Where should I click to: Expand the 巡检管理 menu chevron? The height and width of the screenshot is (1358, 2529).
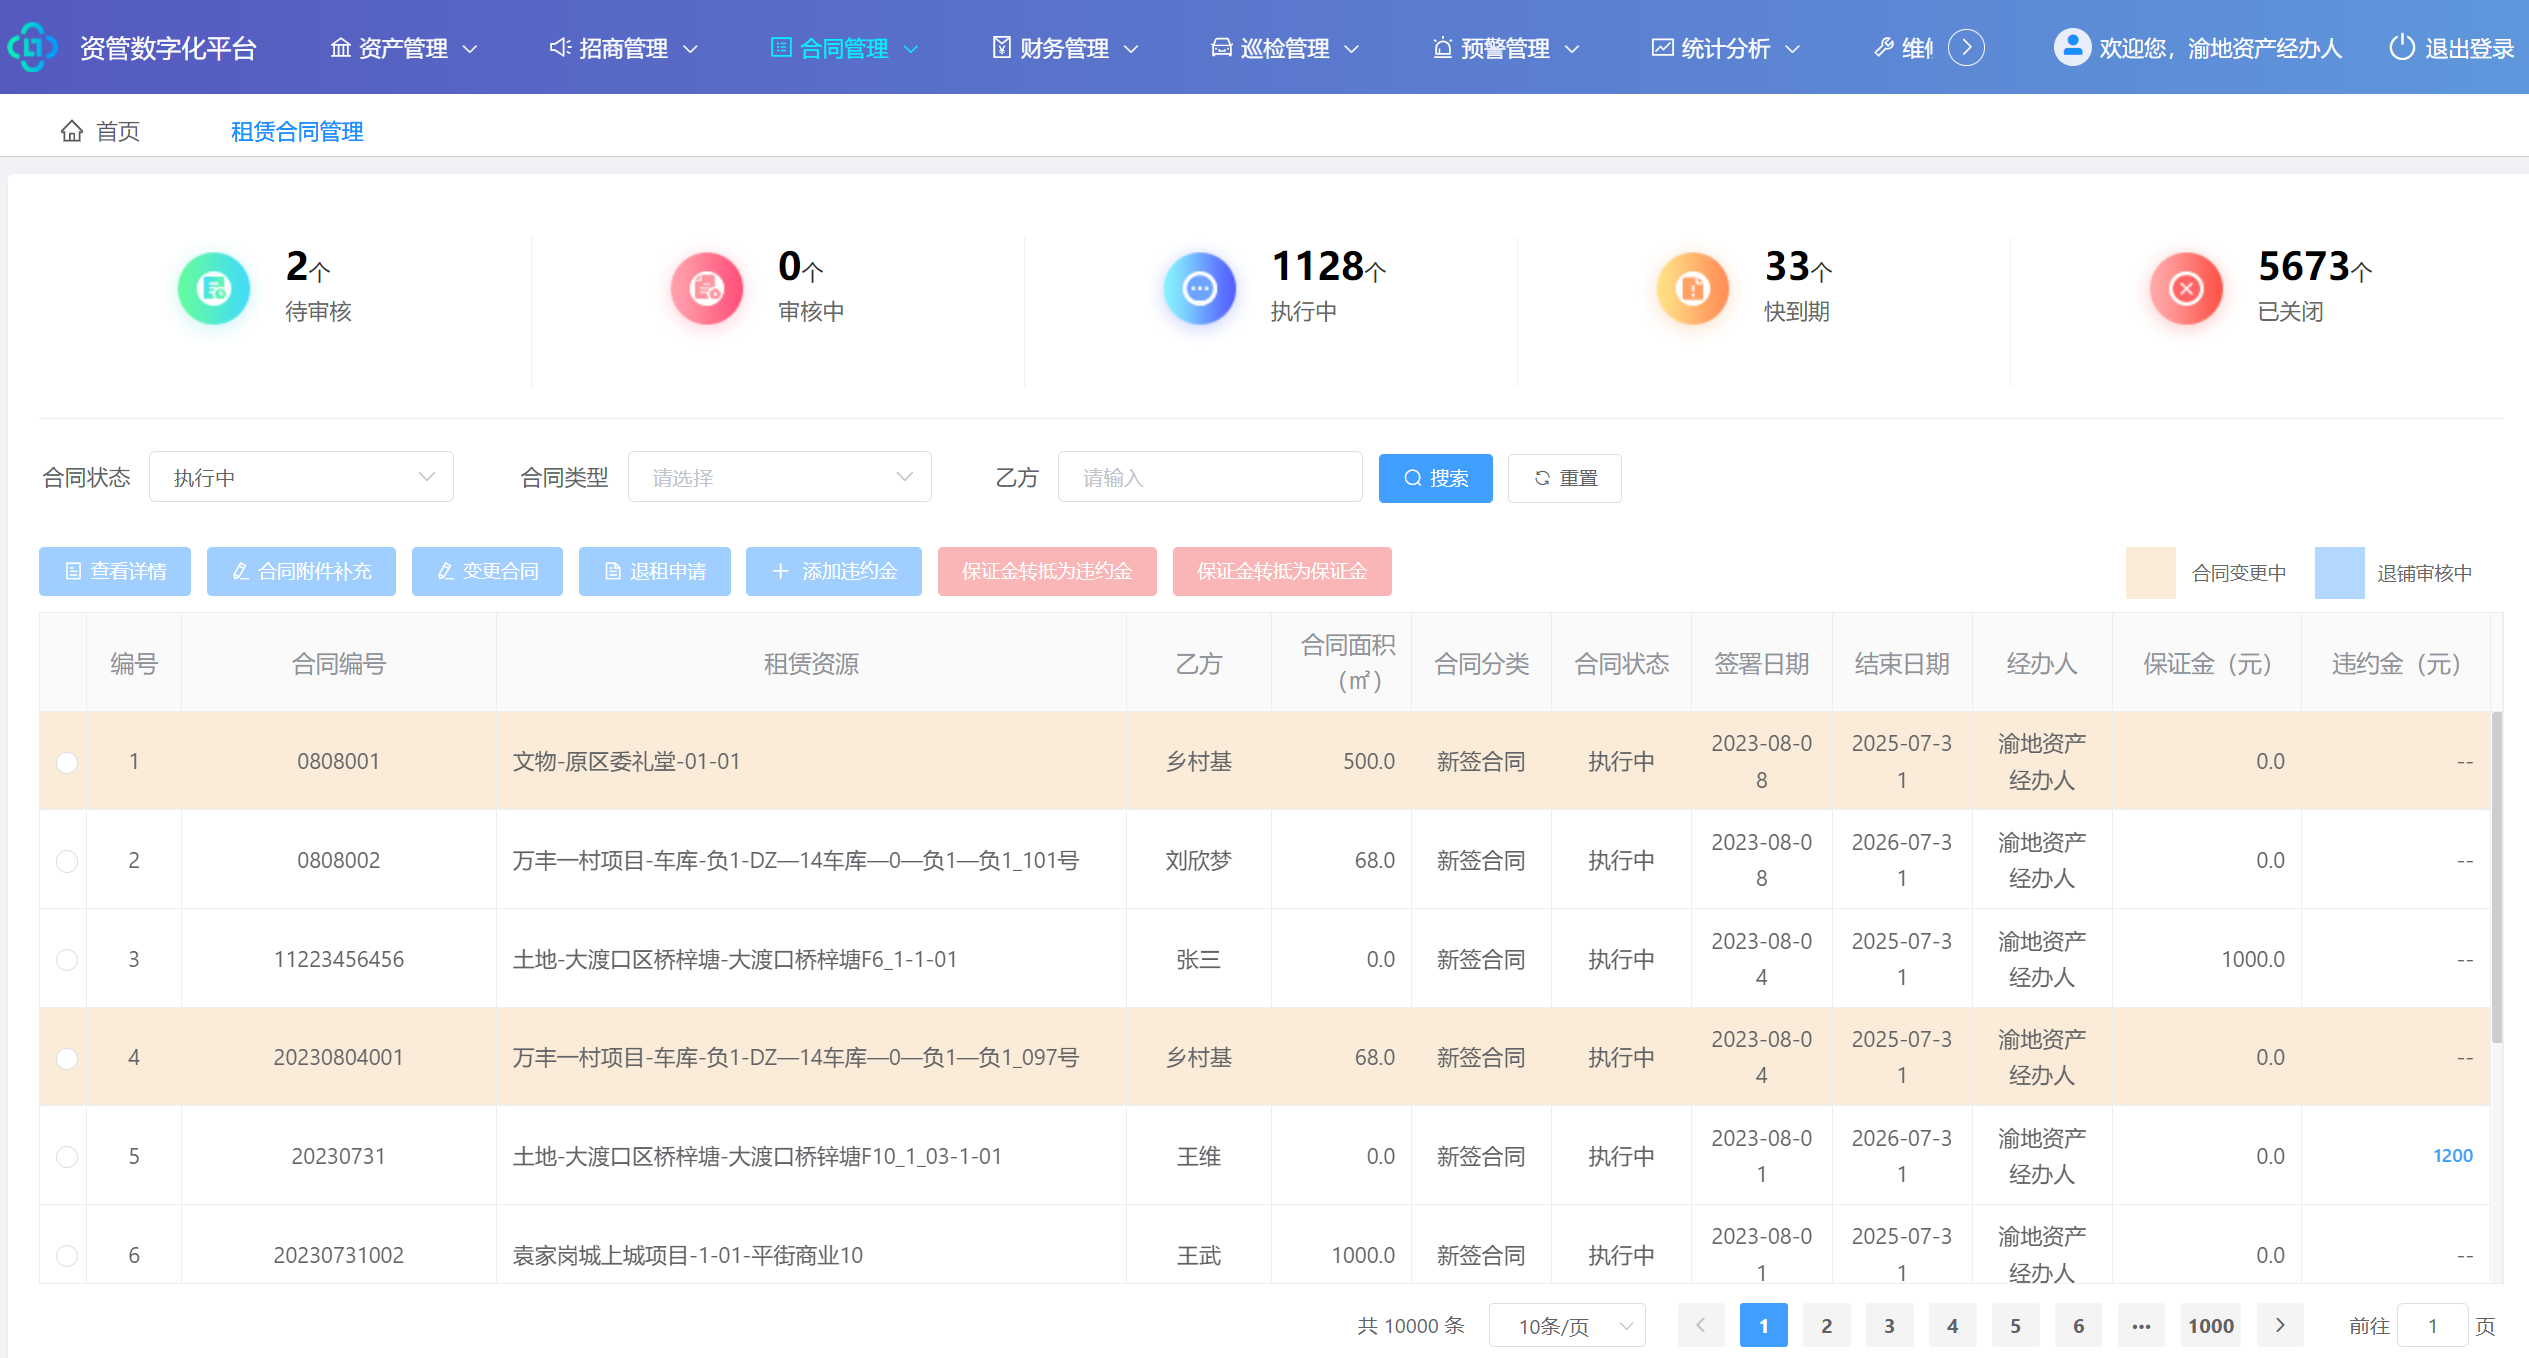tap(1351, 48)
